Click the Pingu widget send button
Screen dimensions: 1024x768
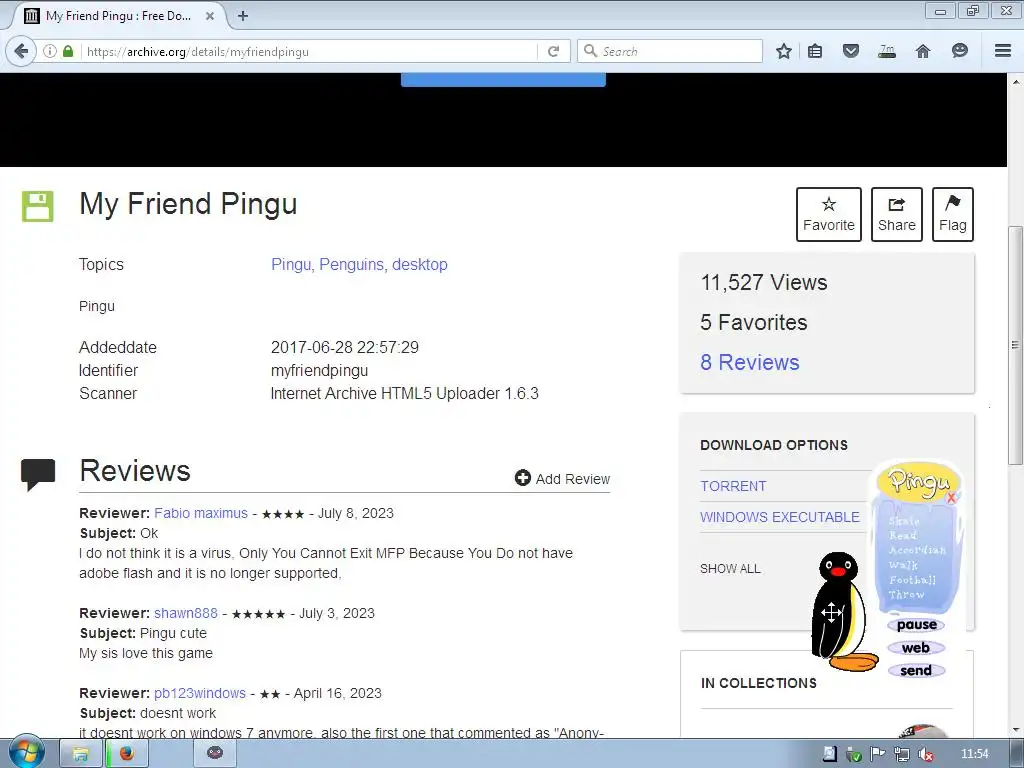click(x=916, y=671)
